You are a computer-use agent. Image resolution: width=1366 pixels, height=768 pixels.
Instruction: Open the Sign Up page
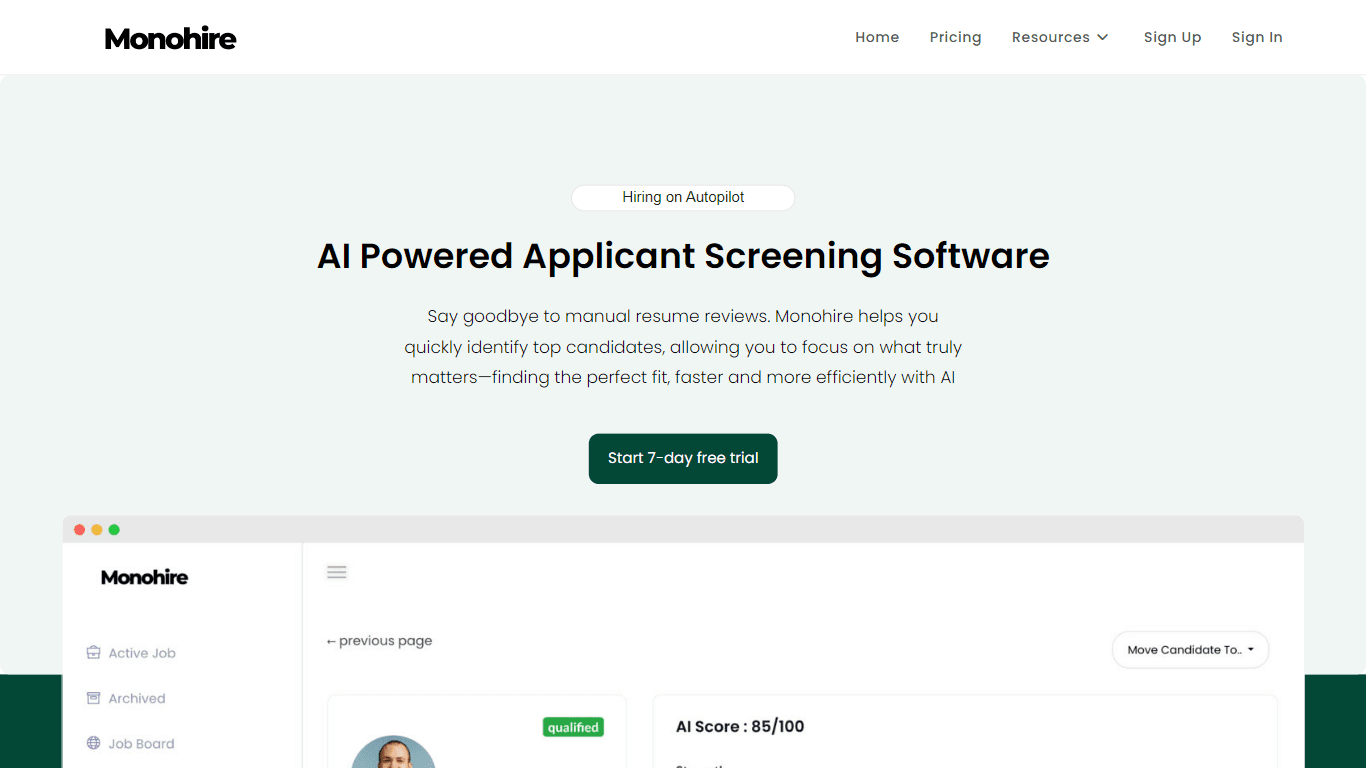1172,37
